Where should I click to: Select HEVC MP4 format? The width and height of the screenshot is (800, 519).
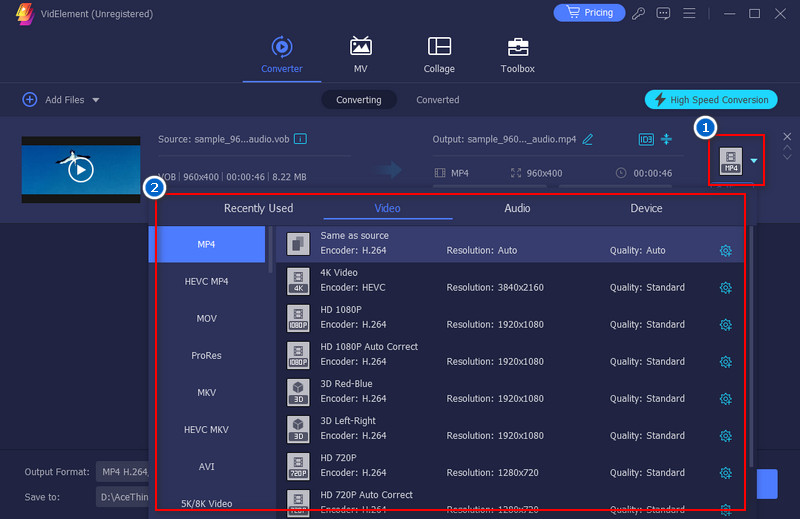point(207,281)
